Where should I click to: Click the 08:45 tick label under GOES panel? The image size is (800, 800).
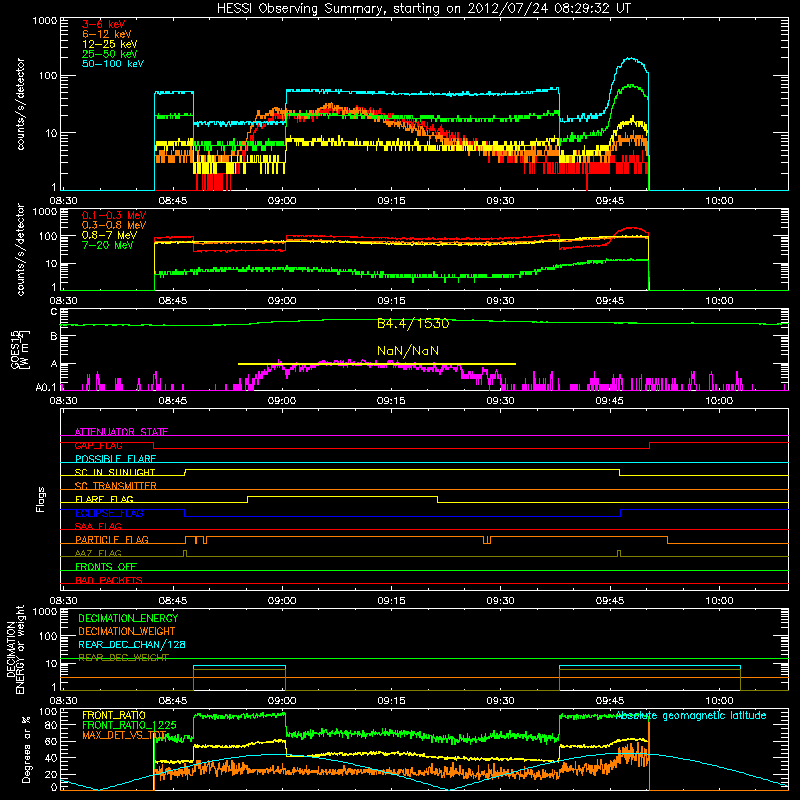click(x=172, y=401)
